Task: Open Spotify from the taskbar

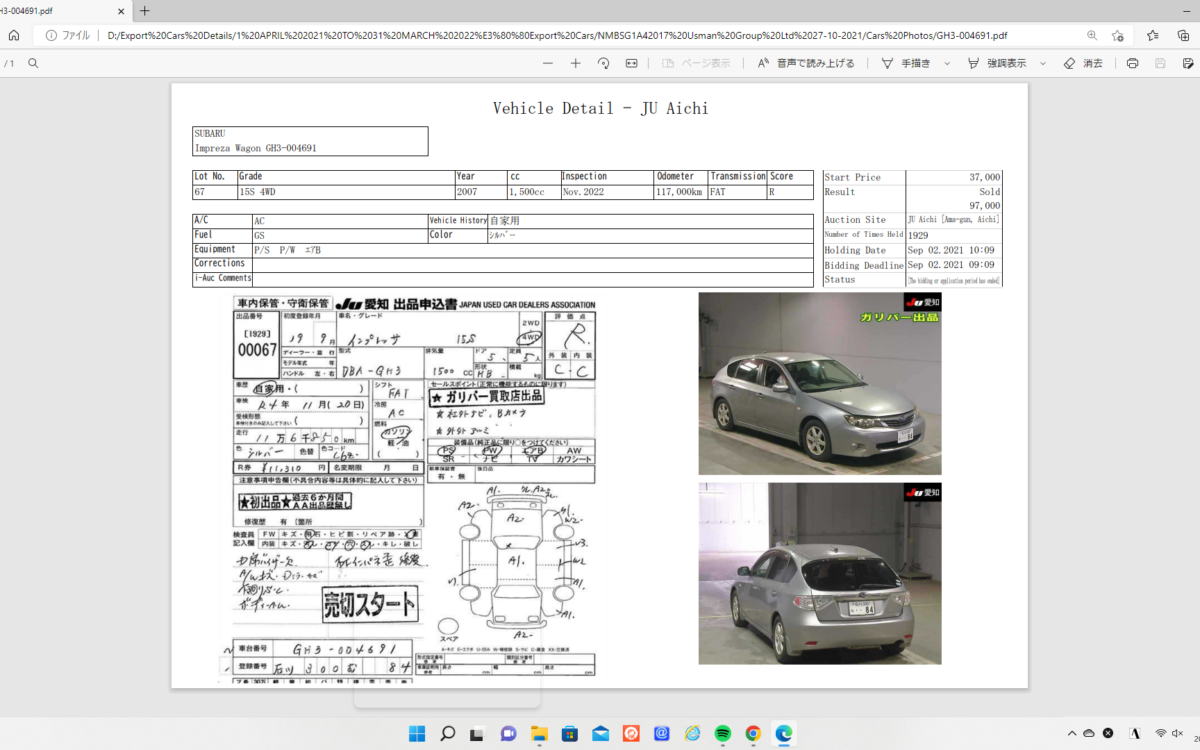Action: pyautogui.click(x=722, y=733)
